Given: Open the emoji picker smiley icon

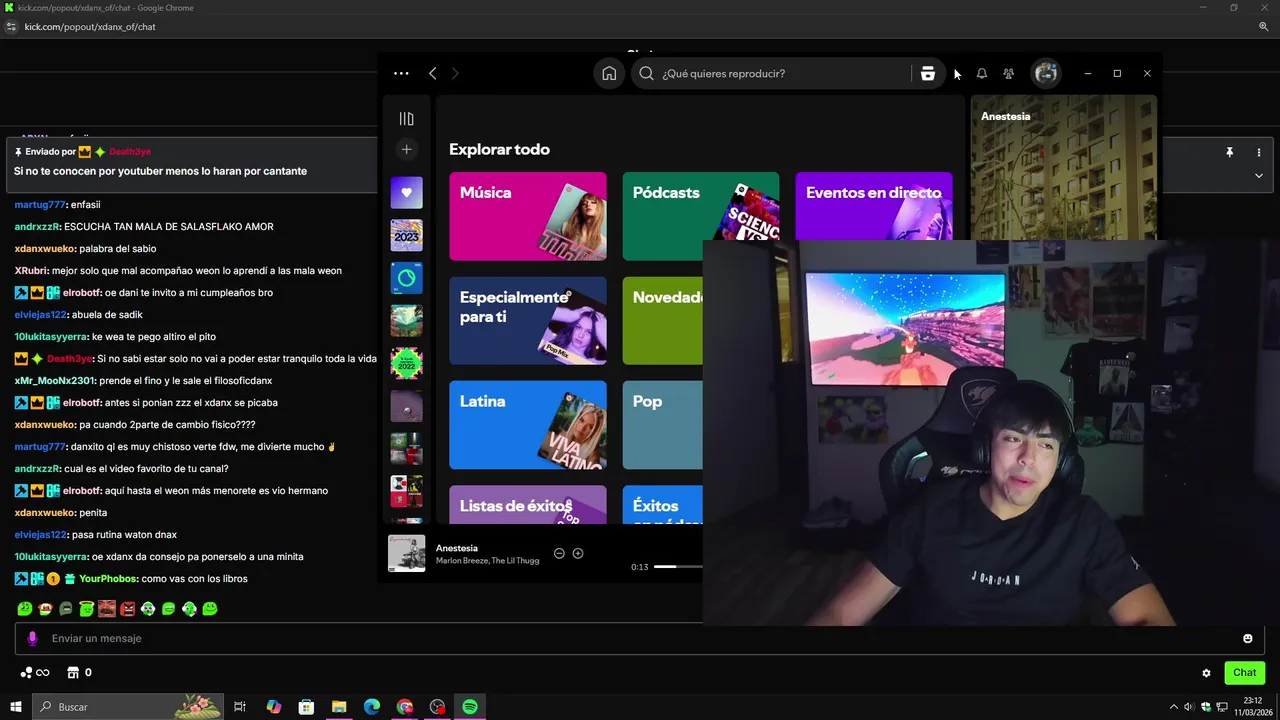Looking at the screenshot, I should pyautogui.click(x=1247, y=638).
